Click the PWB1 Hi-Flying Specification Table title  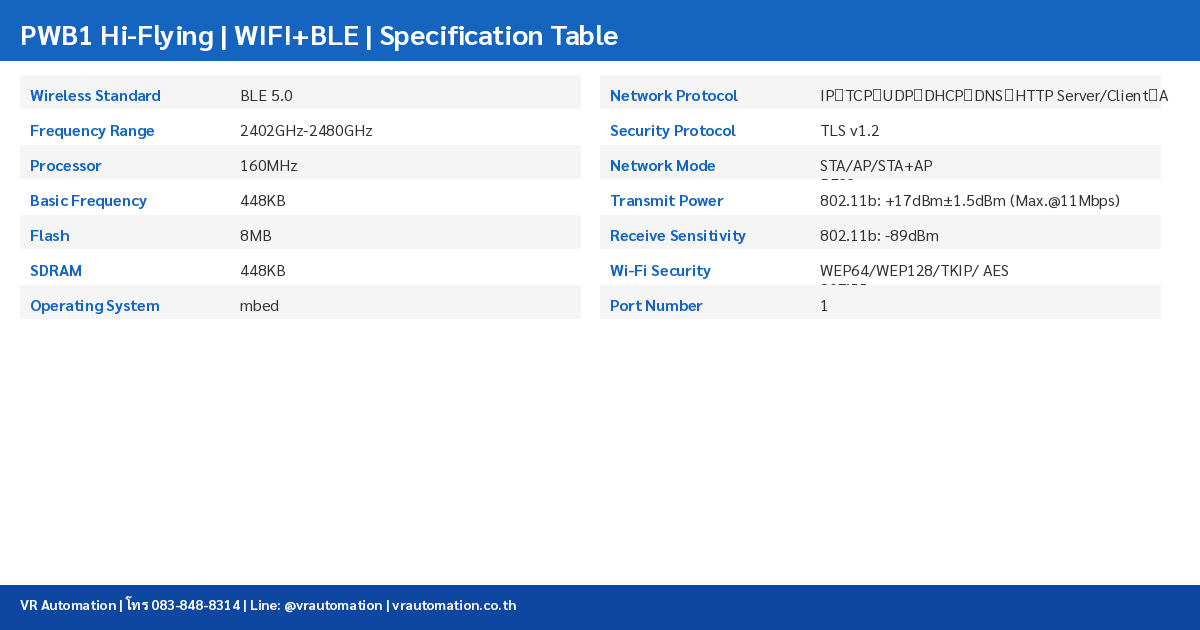[319, 36]
